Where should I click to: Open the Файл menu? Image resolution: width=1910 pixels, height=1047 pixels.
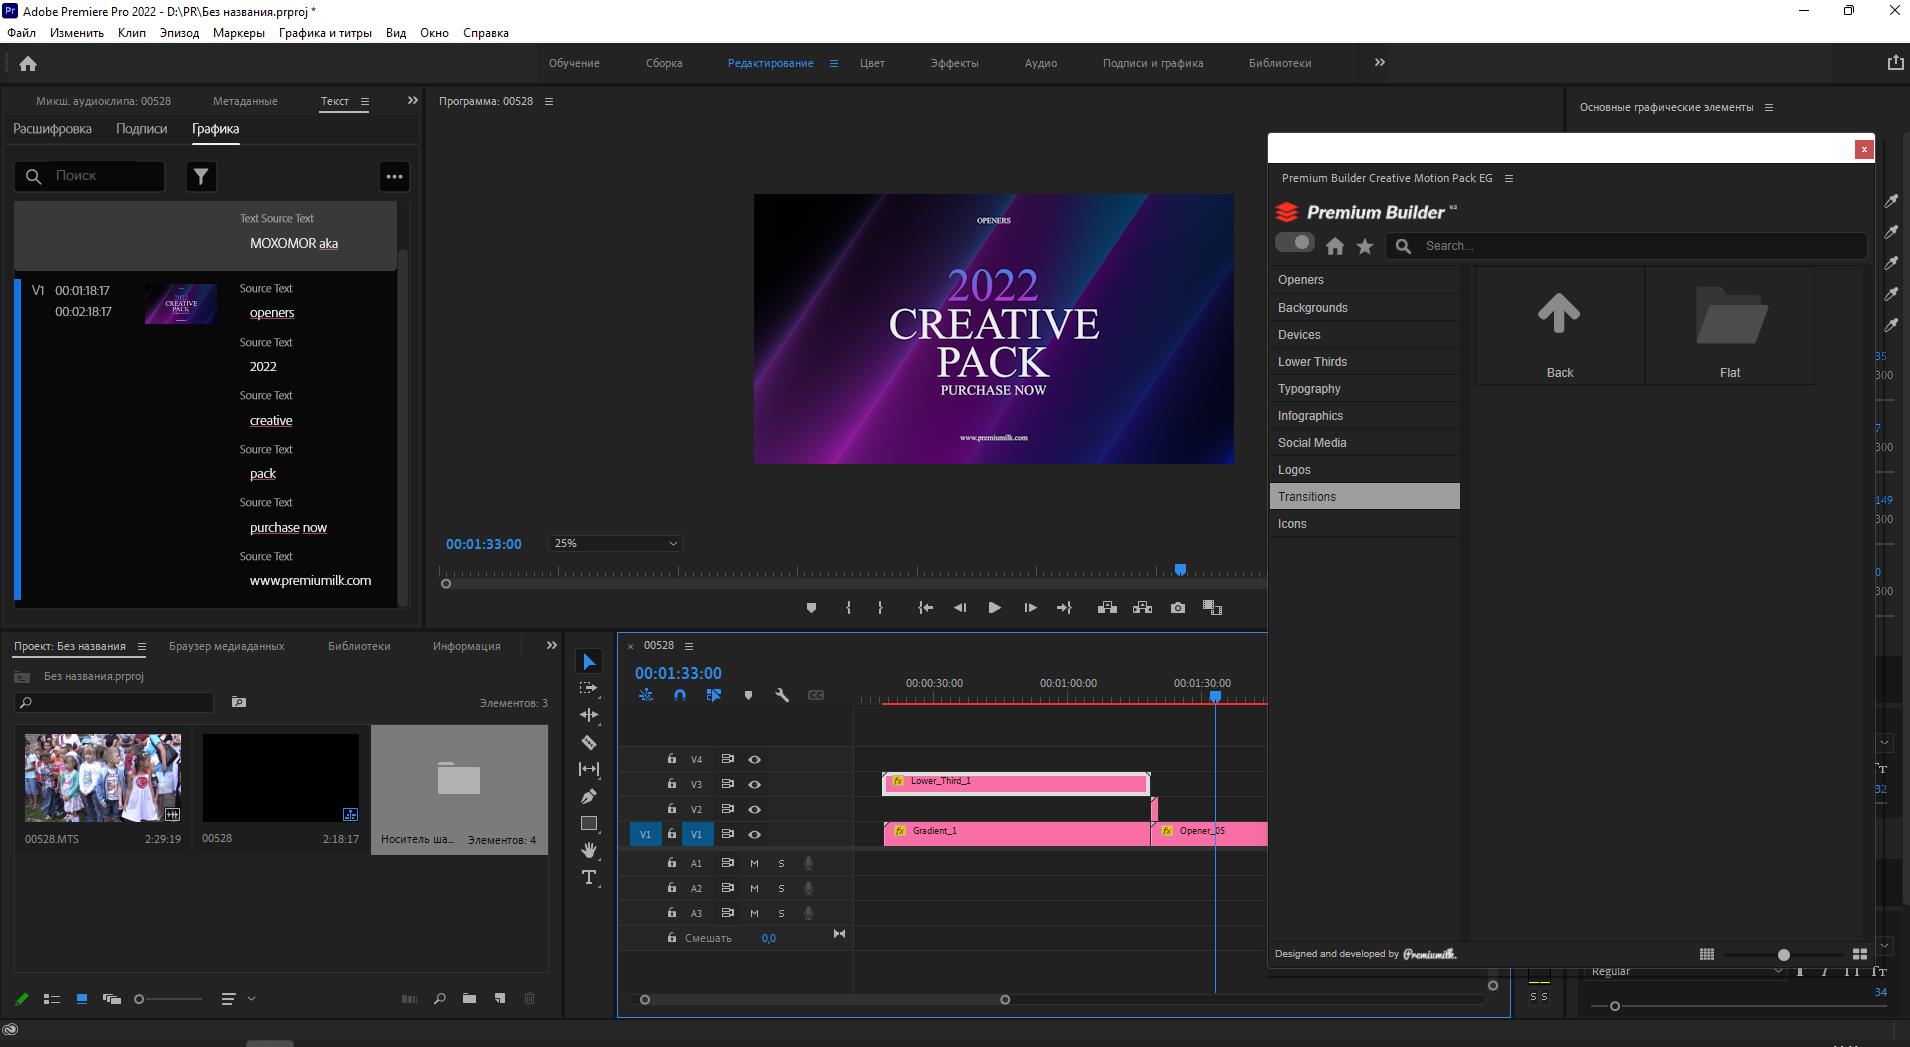pyautogui.click(x=21, y=33)
